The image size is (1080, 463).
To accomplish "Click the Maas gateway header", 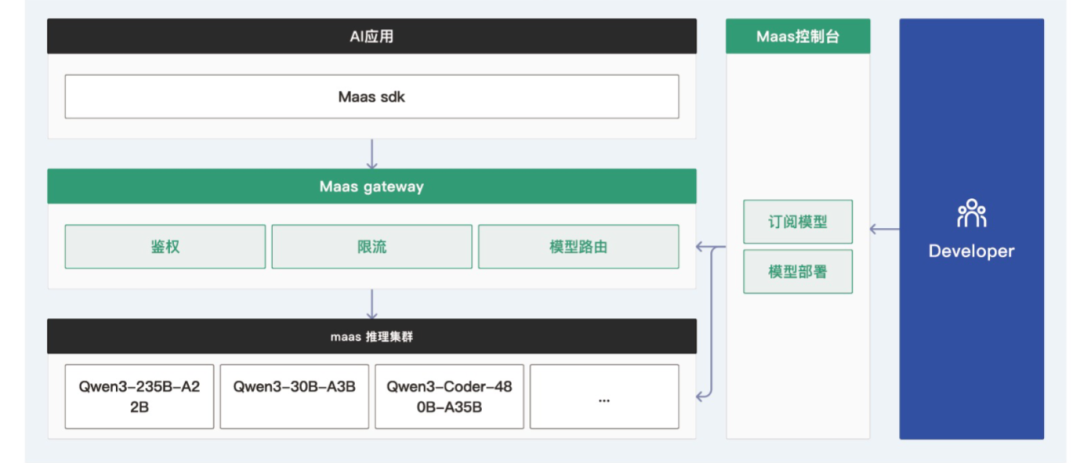I will pos(372,186).
